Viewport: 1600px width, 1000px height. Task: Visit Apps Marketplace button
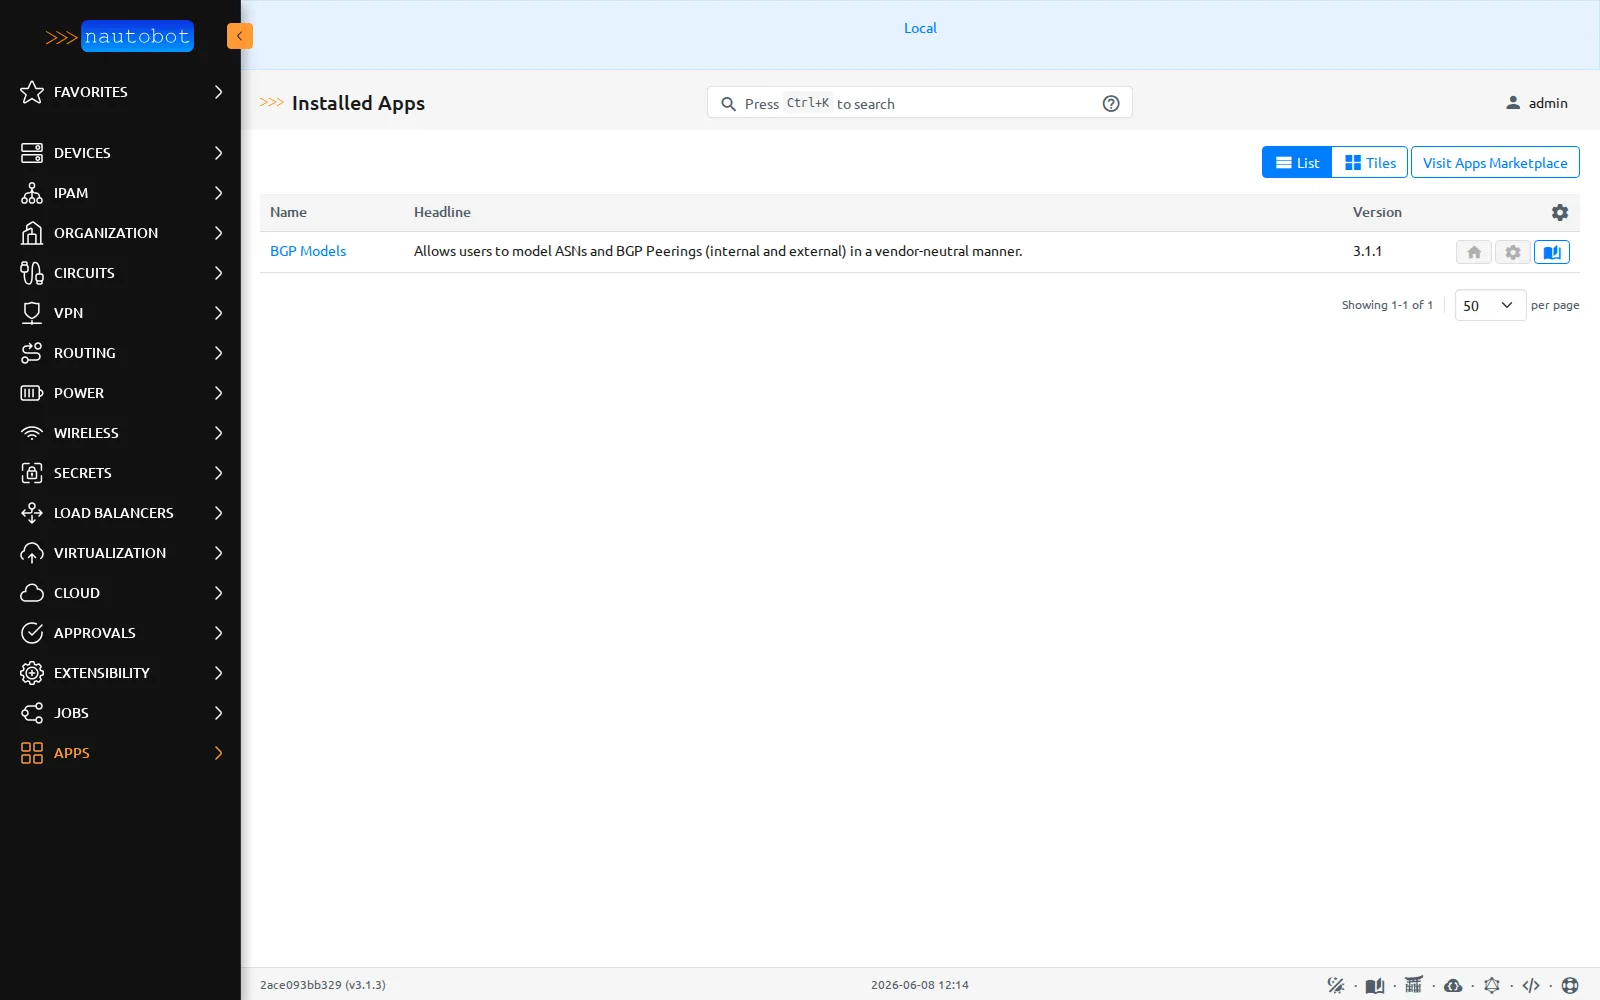point(1495,162)
